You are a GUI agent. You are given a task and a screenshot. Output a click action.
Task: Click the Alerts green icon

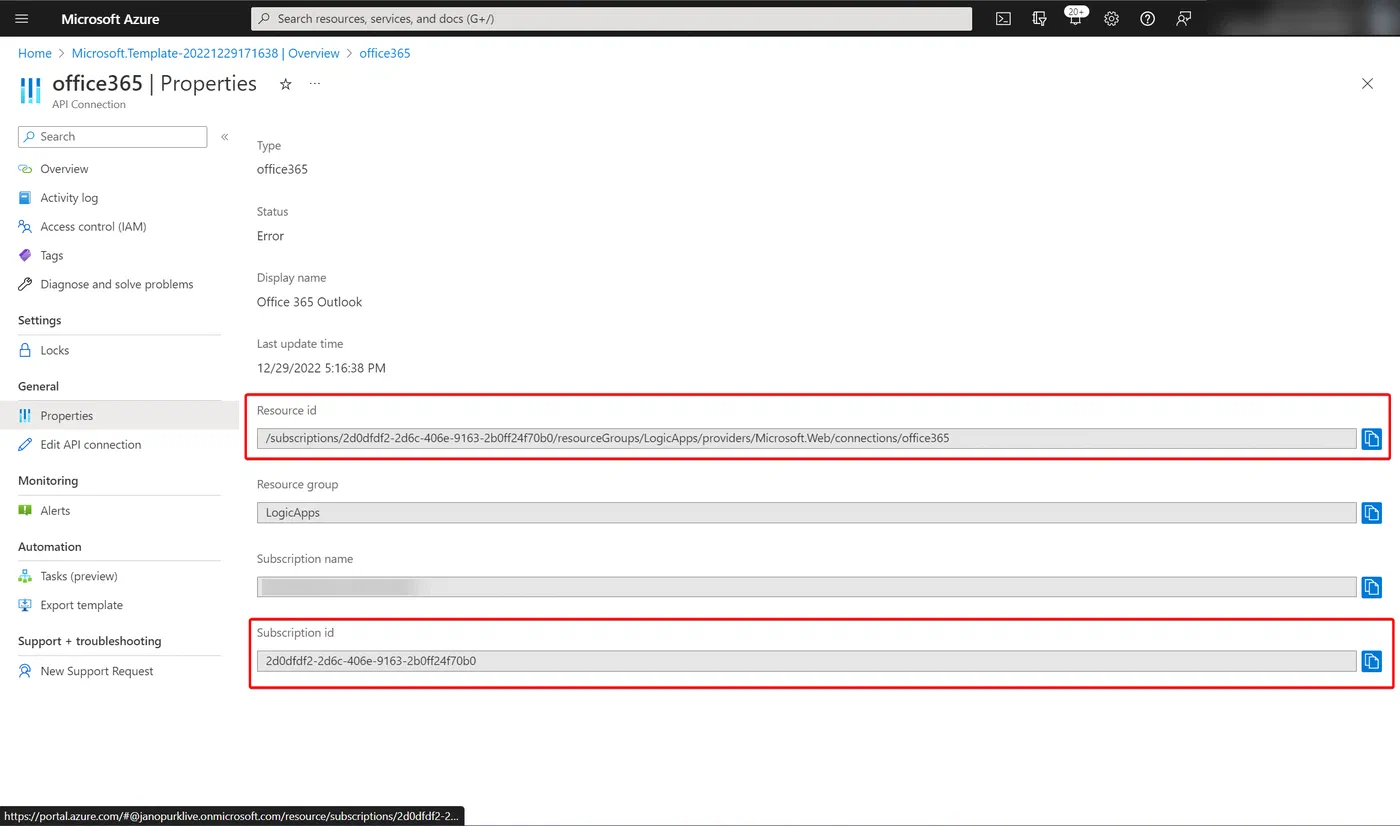(x=25, y=511)
